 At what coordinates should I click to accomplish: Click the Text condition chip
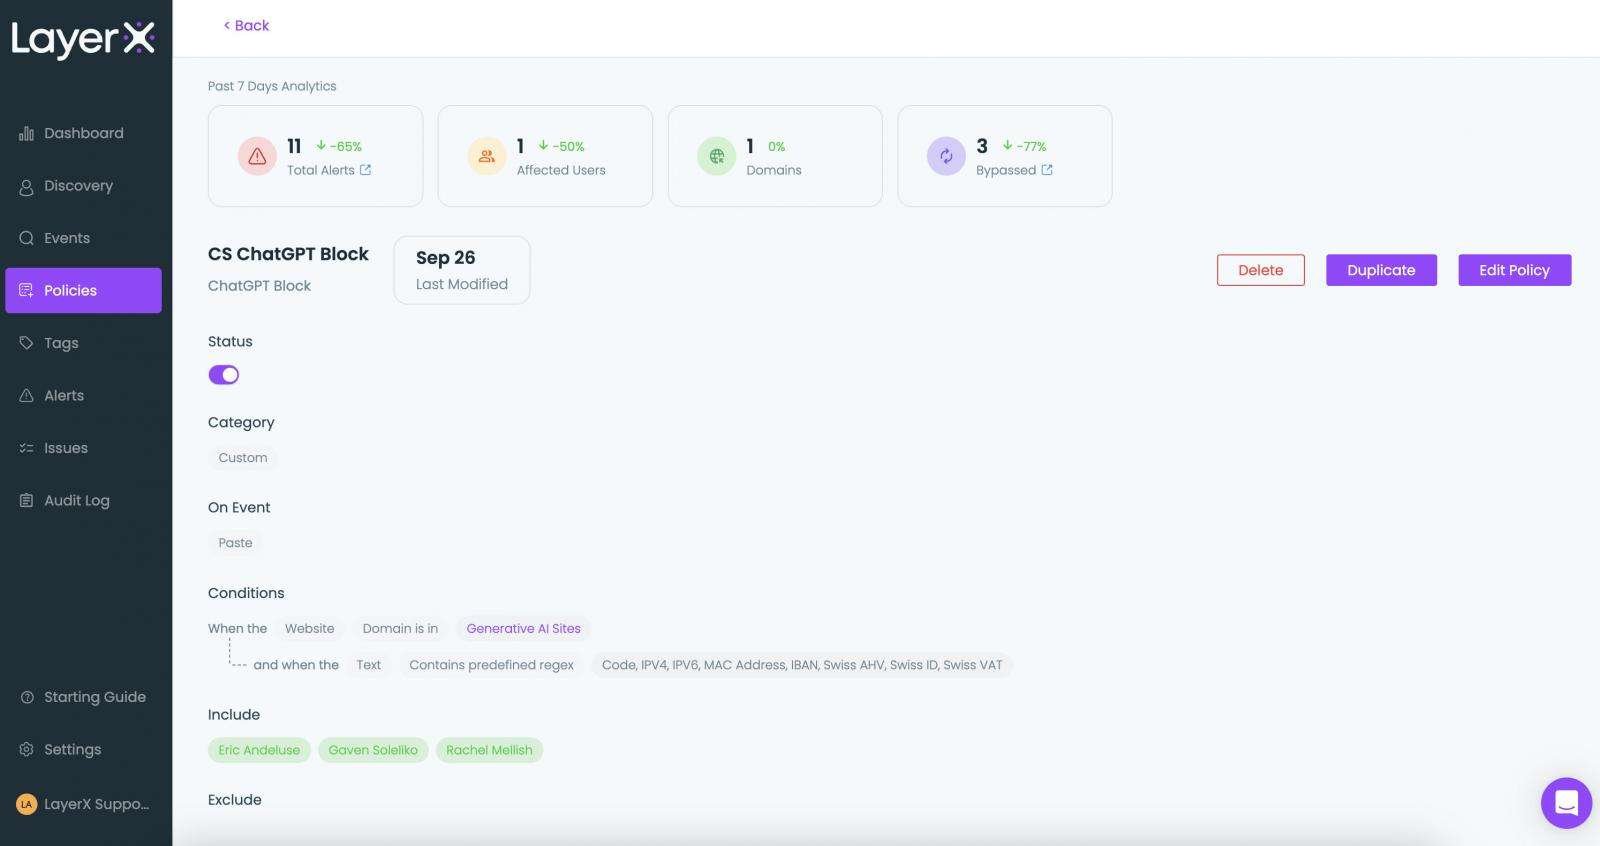tap(368, 665)
